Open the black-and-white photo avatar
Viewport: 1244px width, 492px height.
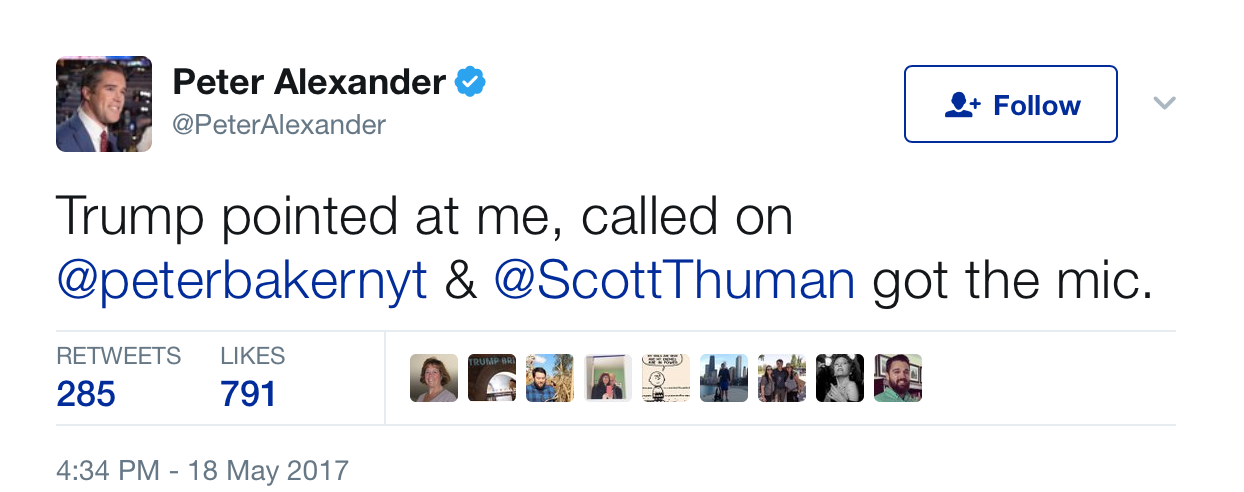pos(840,378)
